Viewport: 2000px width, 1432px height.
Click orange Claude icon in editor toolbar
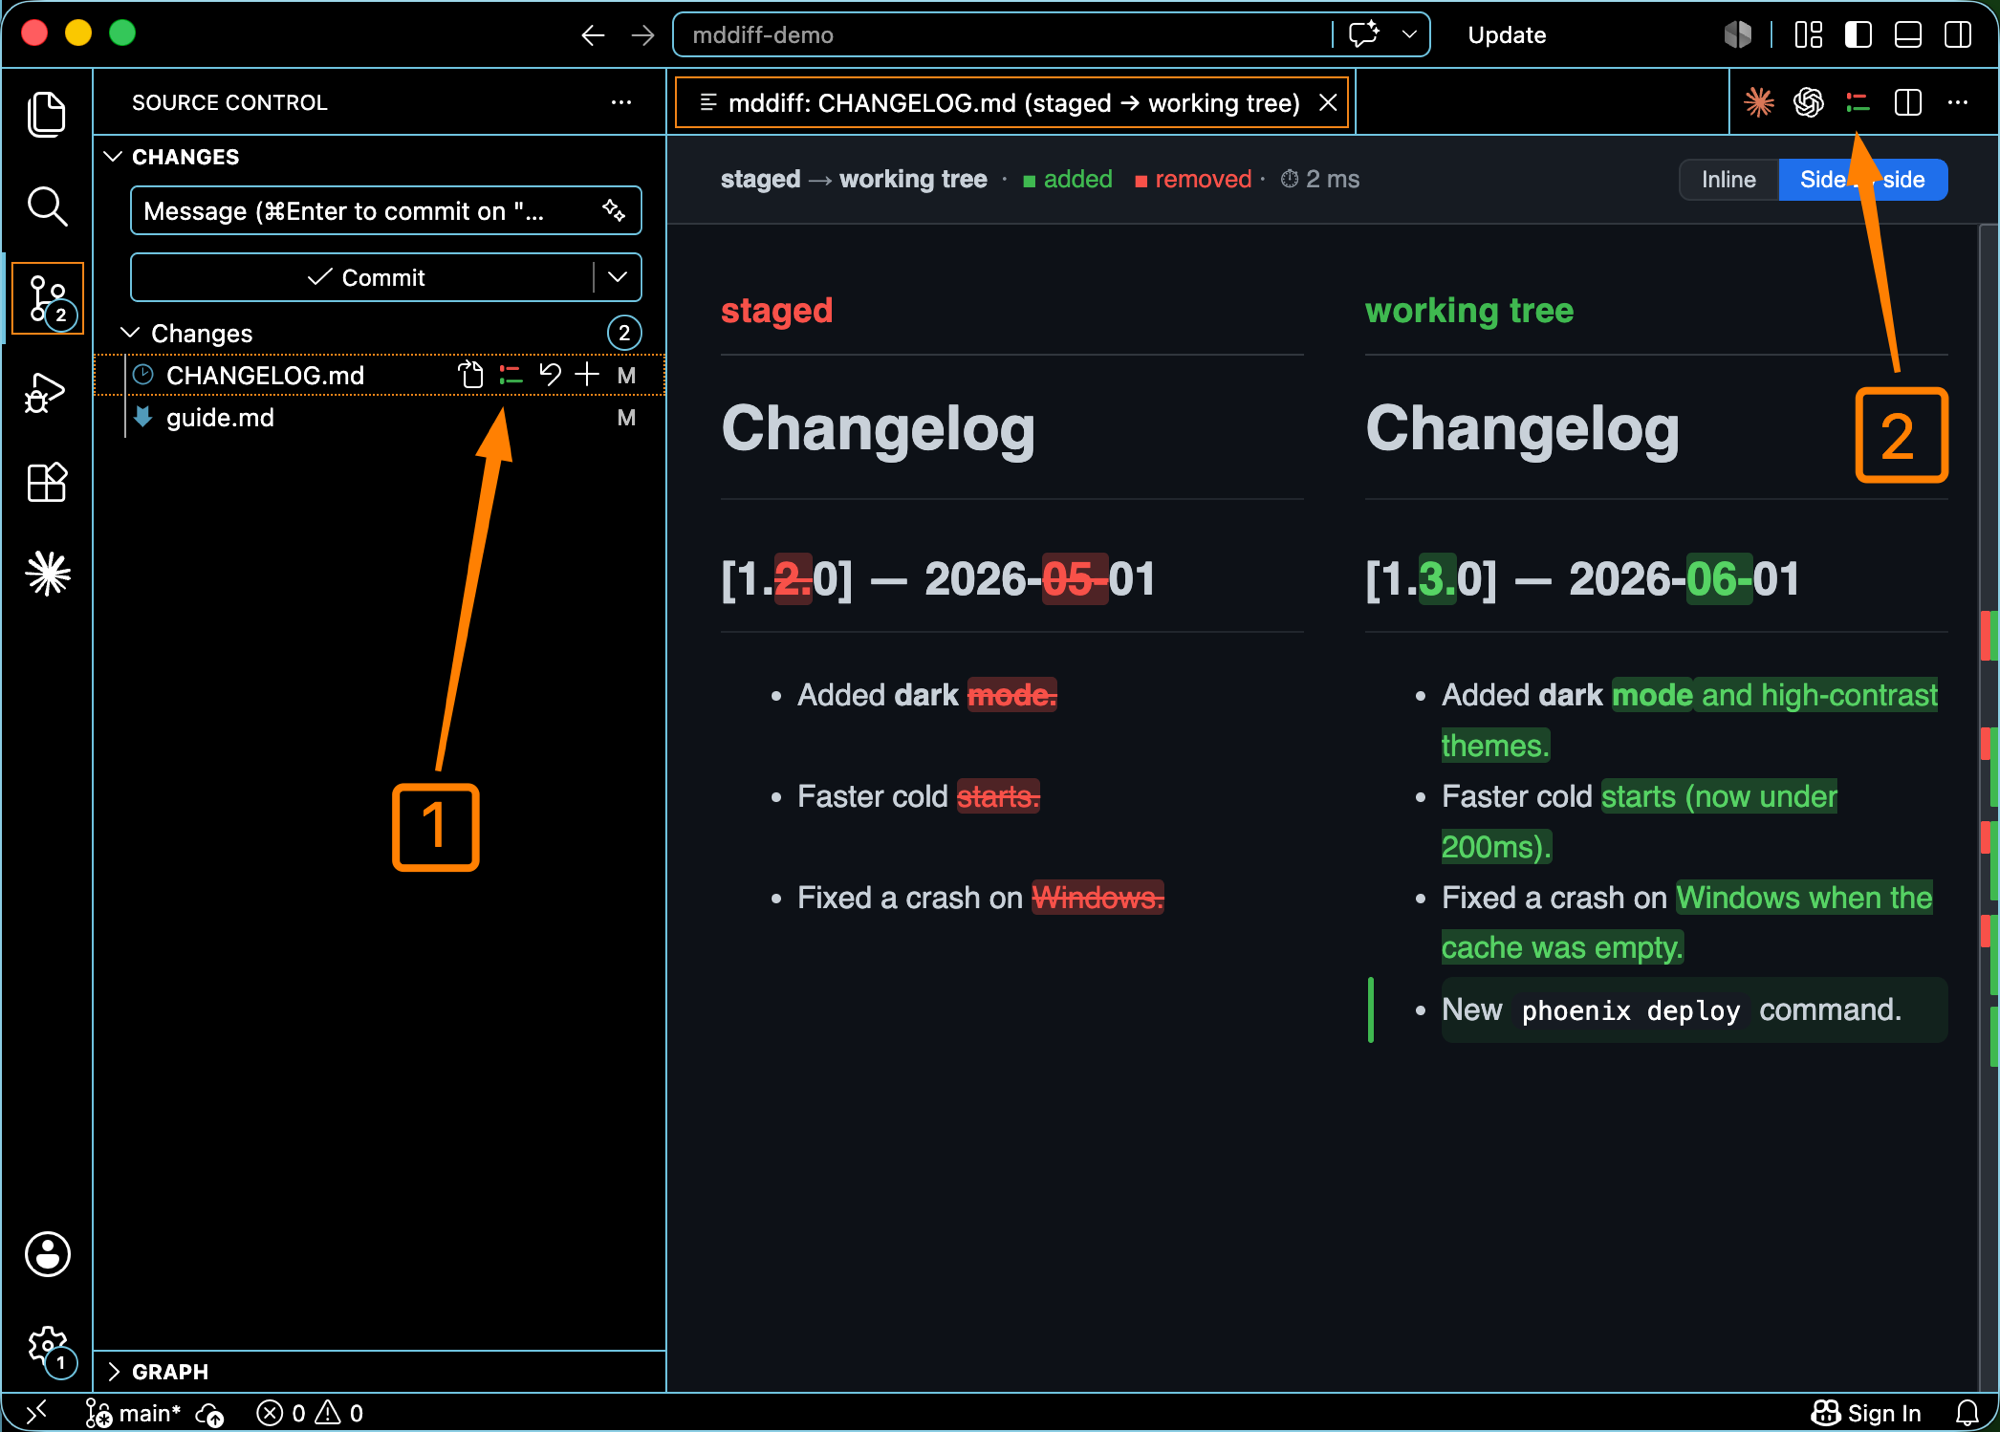point(1759,102)
